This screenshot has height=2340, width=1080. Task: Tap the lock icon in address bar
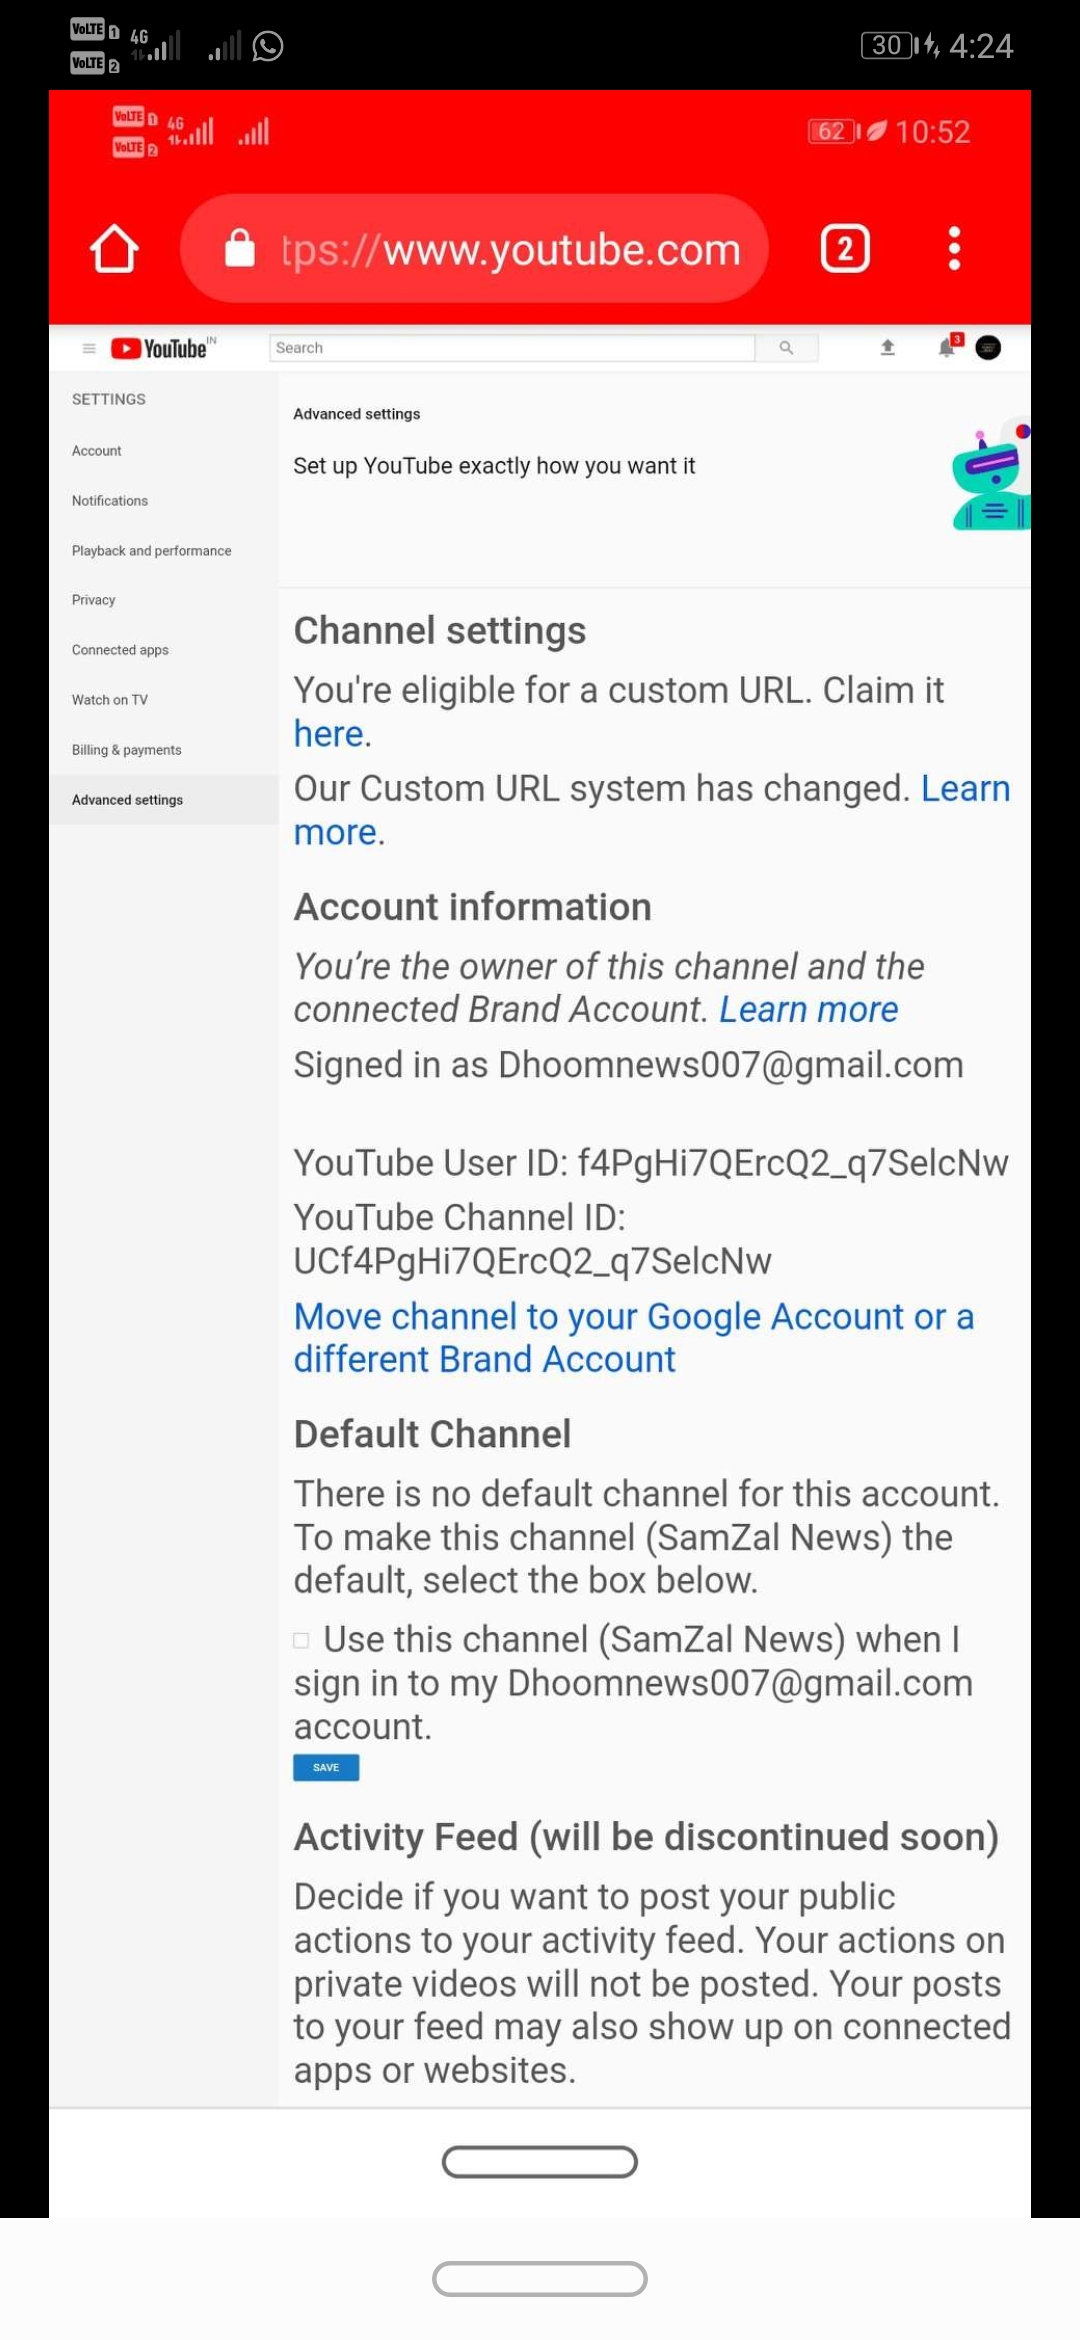[x=240, y=248]
